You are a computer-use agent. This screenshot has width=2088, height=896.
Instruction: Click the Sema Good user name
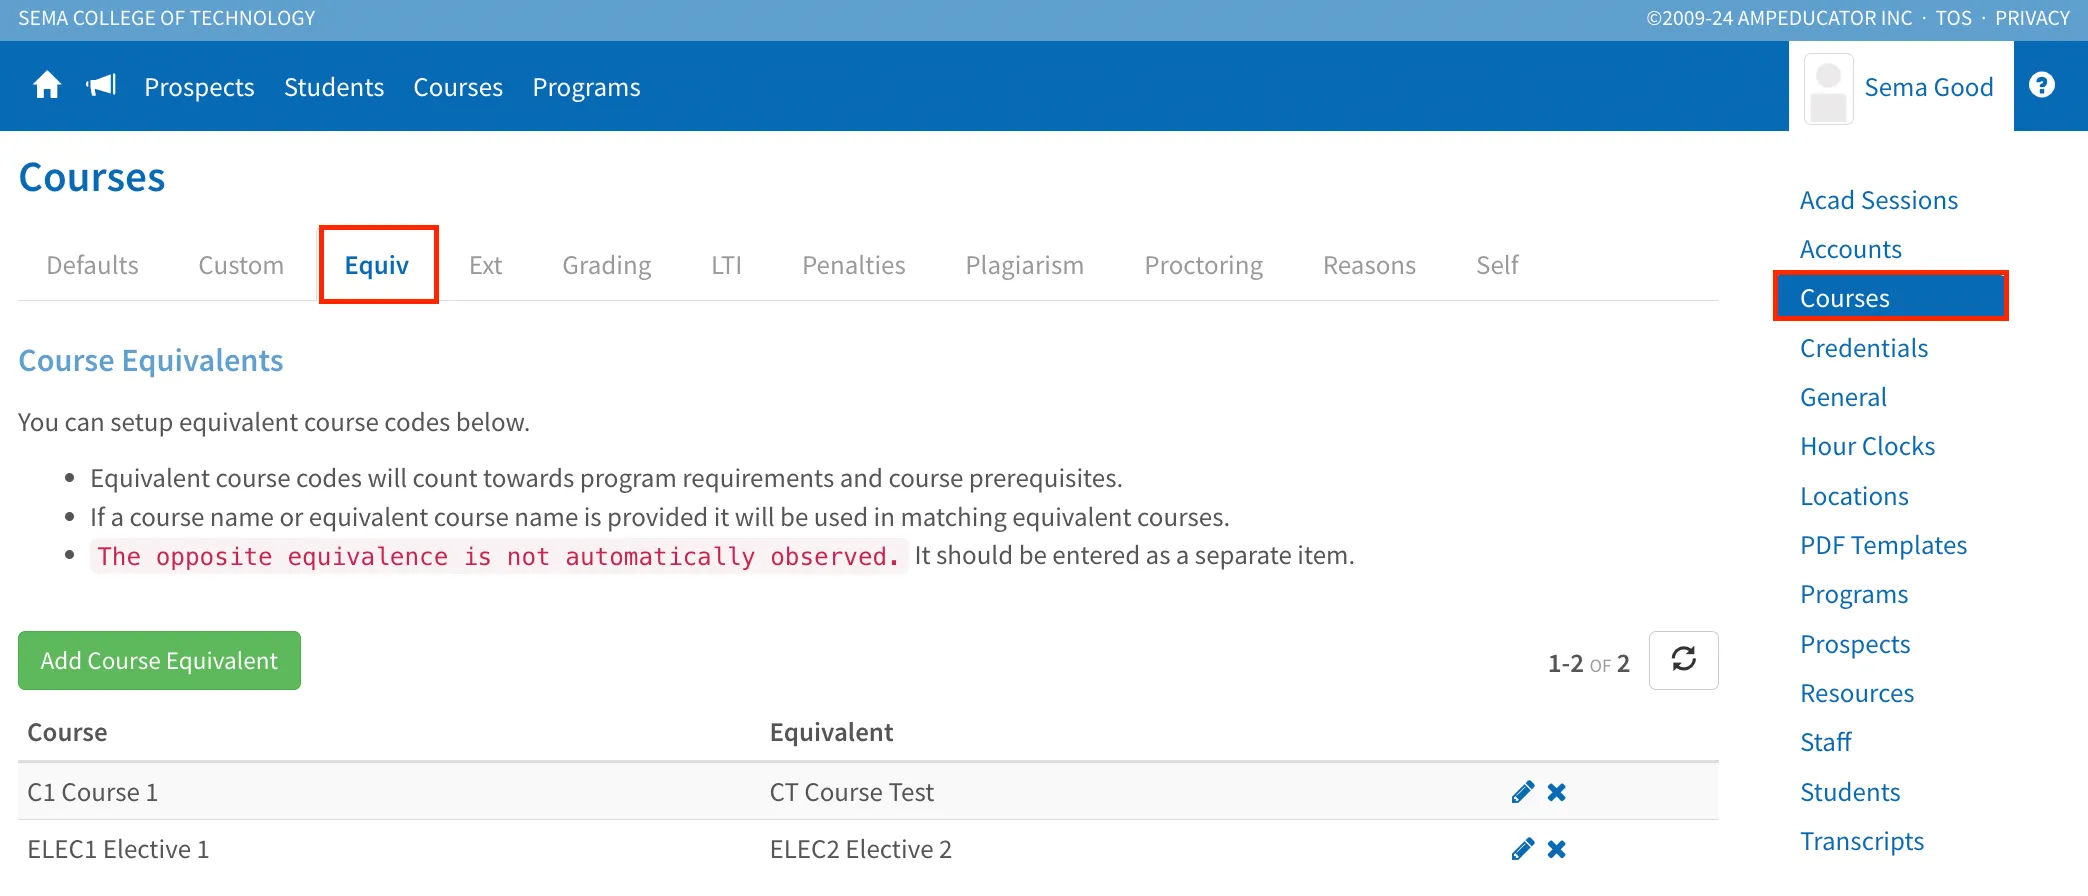1929,87
